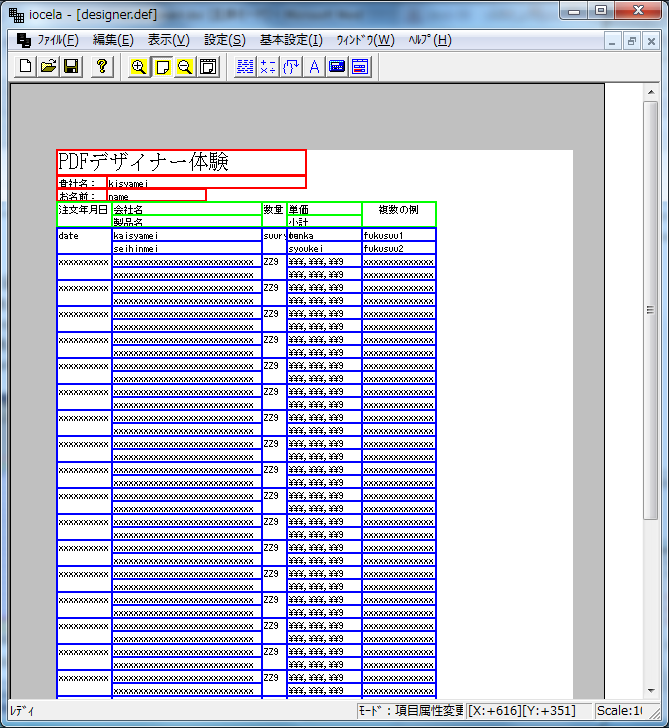Select the syoukei field cell

click(324, 248)
